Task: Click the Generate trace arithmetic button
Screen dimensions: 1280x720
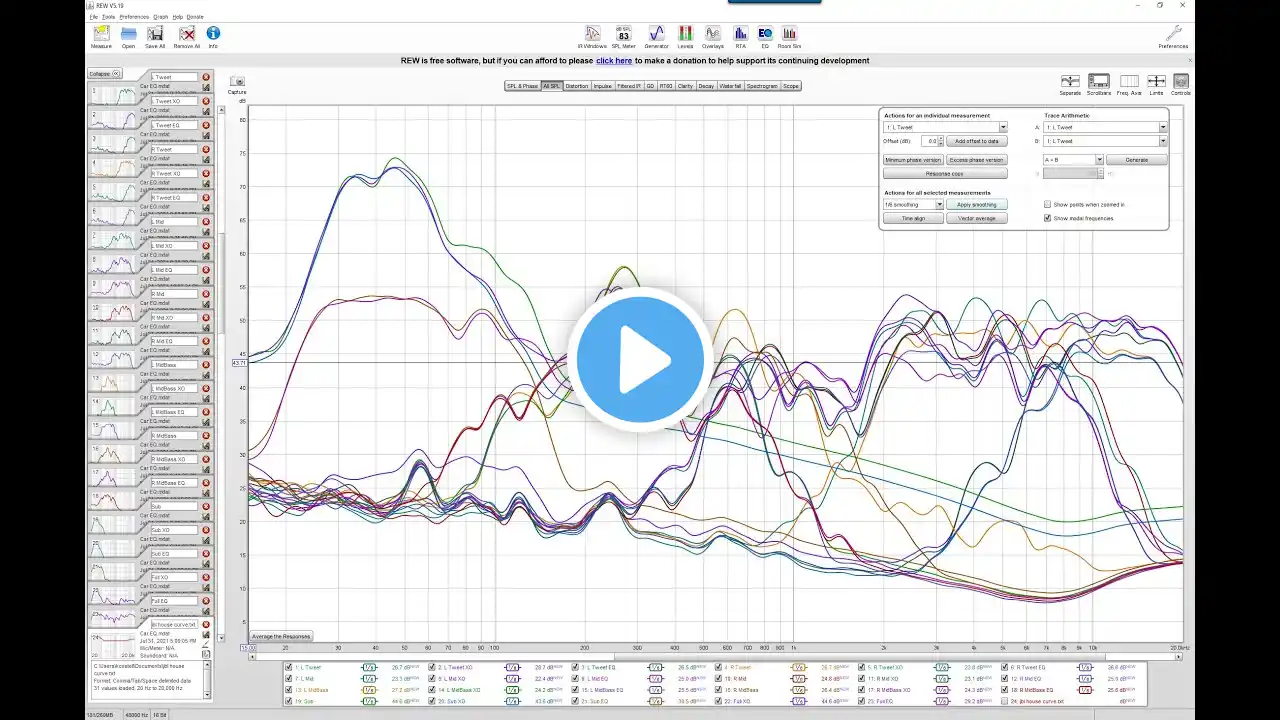Action: coord(1137,160)
